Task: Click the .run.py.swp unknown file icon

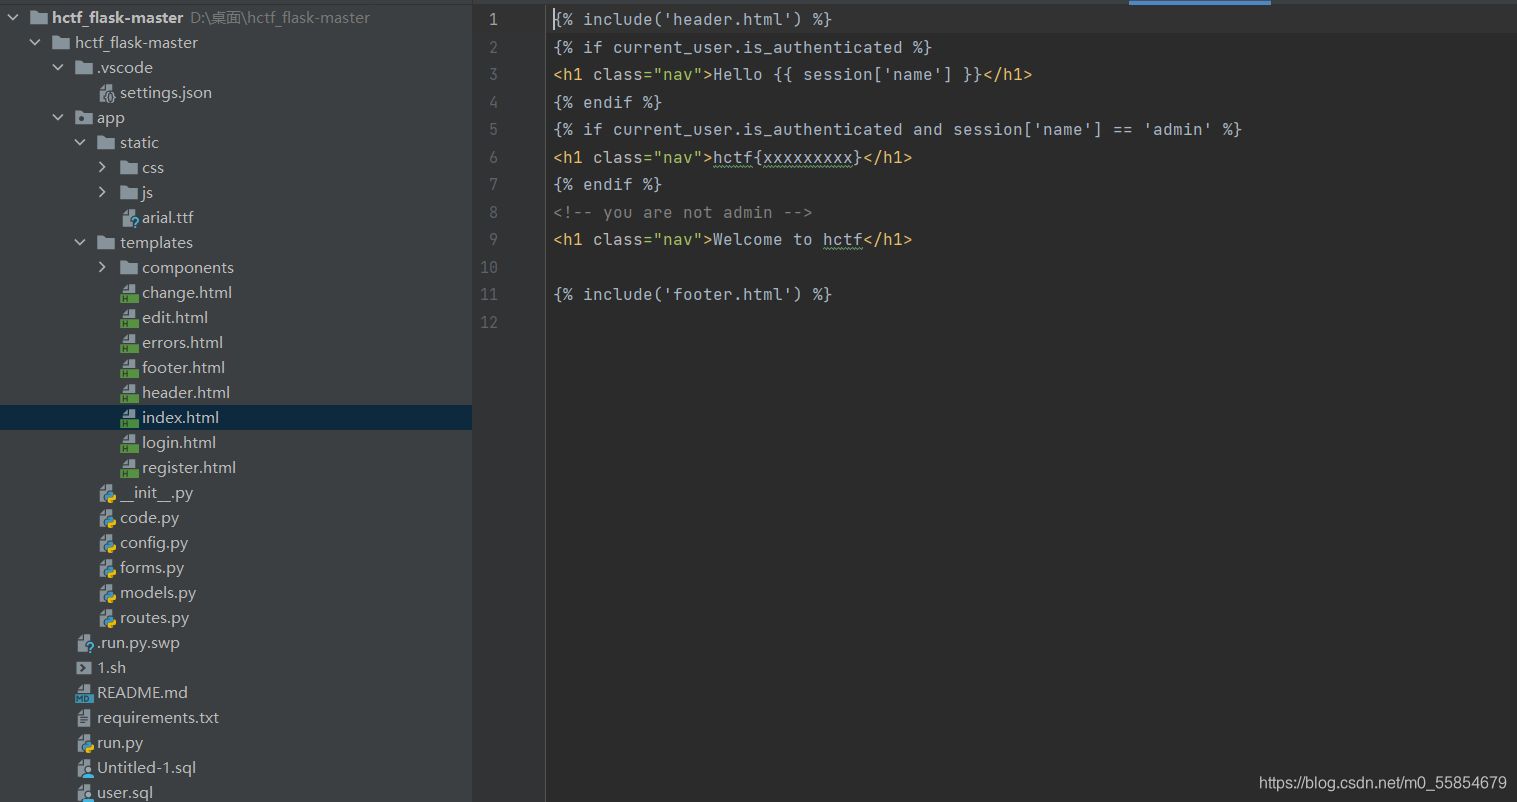Action: point(85,643)
